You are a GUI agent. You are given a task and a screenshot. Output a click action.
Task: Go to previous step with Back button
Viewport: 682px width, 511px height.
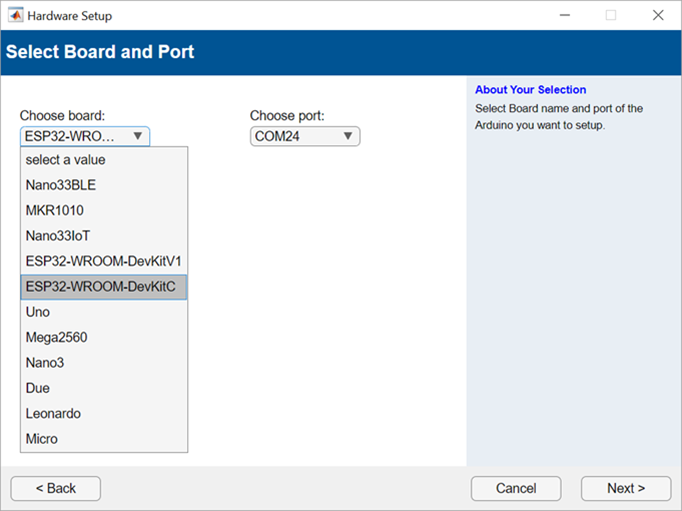(x=56, y=488)
